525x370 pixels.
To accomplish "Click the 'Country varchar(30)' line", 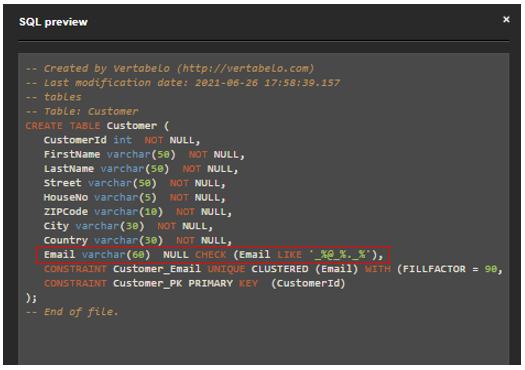I will [x=138, y=241].
